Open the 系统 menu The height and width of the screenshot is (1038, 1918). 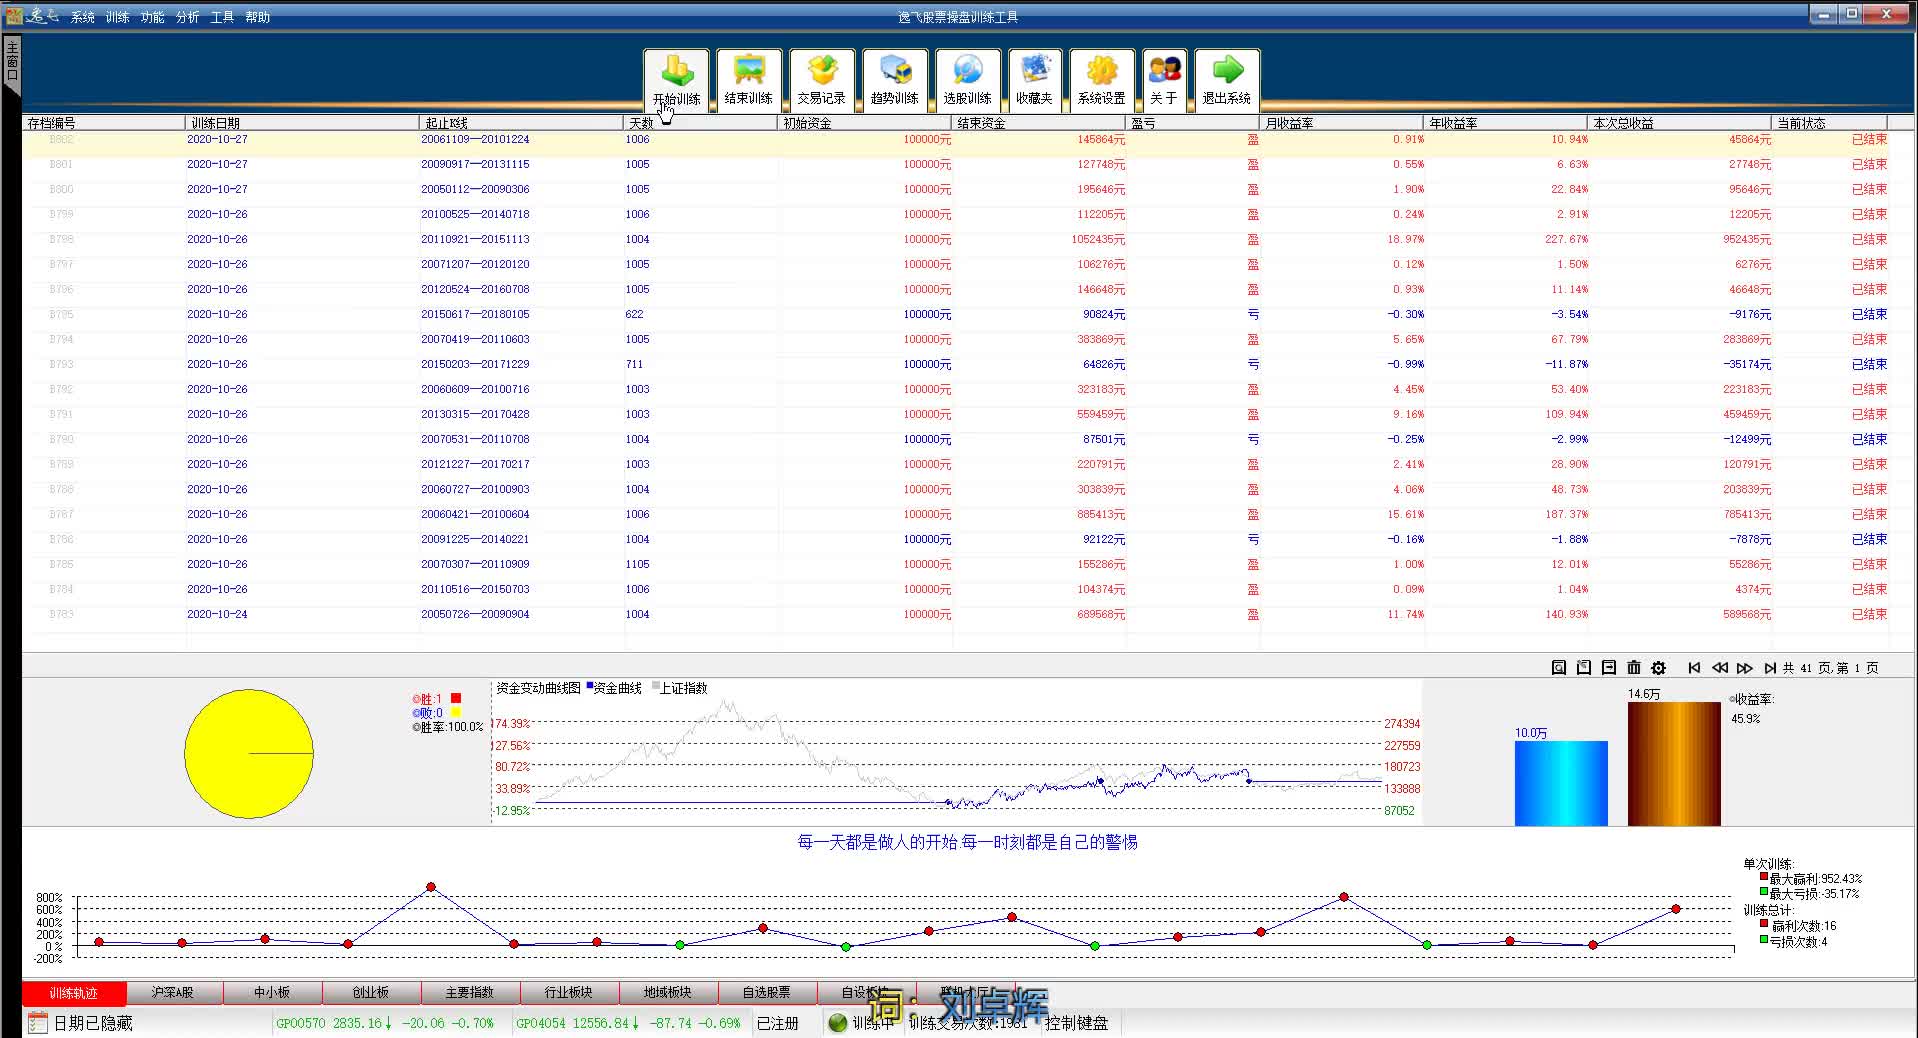coord(83,17)
